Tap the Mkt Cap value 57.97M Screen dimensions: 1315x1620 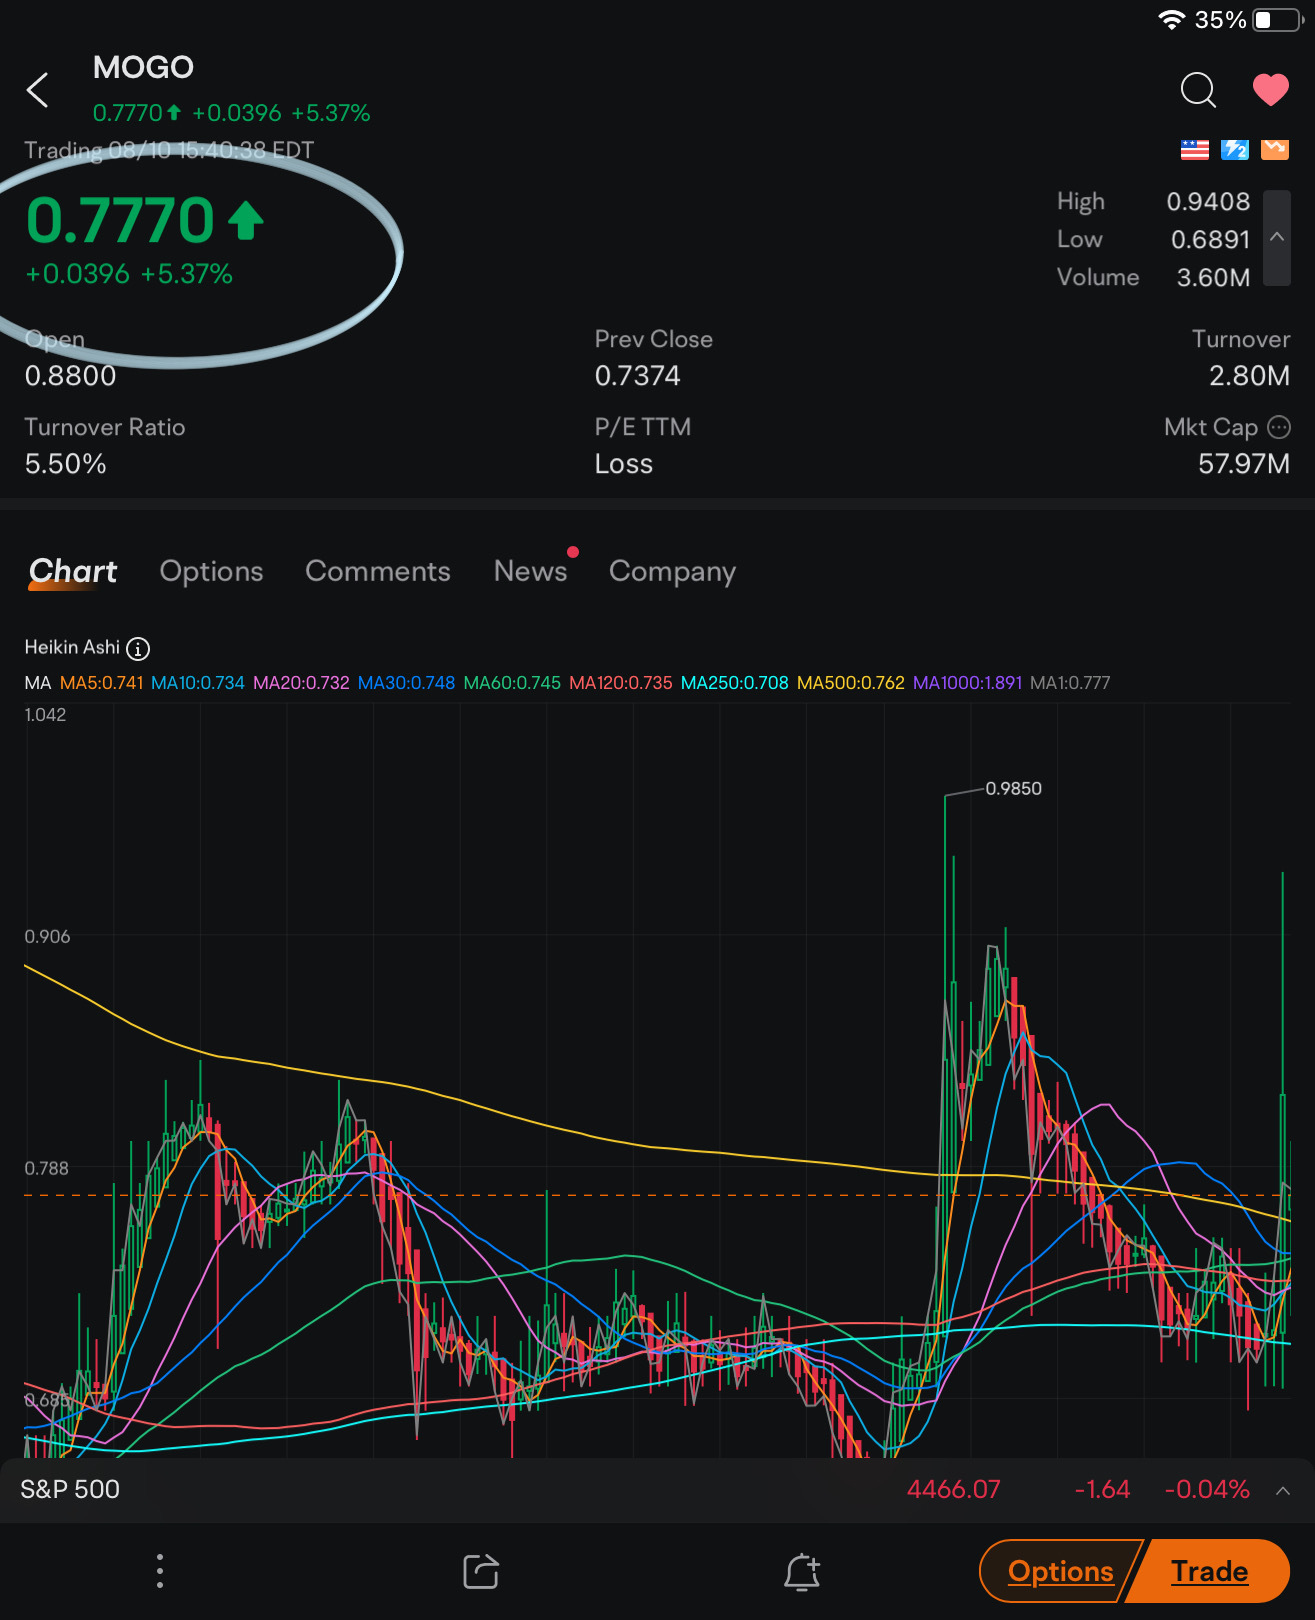(x=1244, y=464)
